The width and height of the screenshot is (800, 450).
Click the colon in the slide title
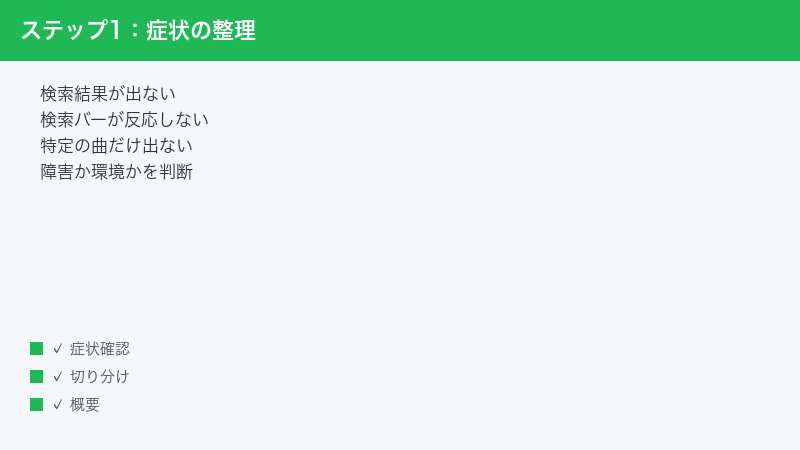134,30
